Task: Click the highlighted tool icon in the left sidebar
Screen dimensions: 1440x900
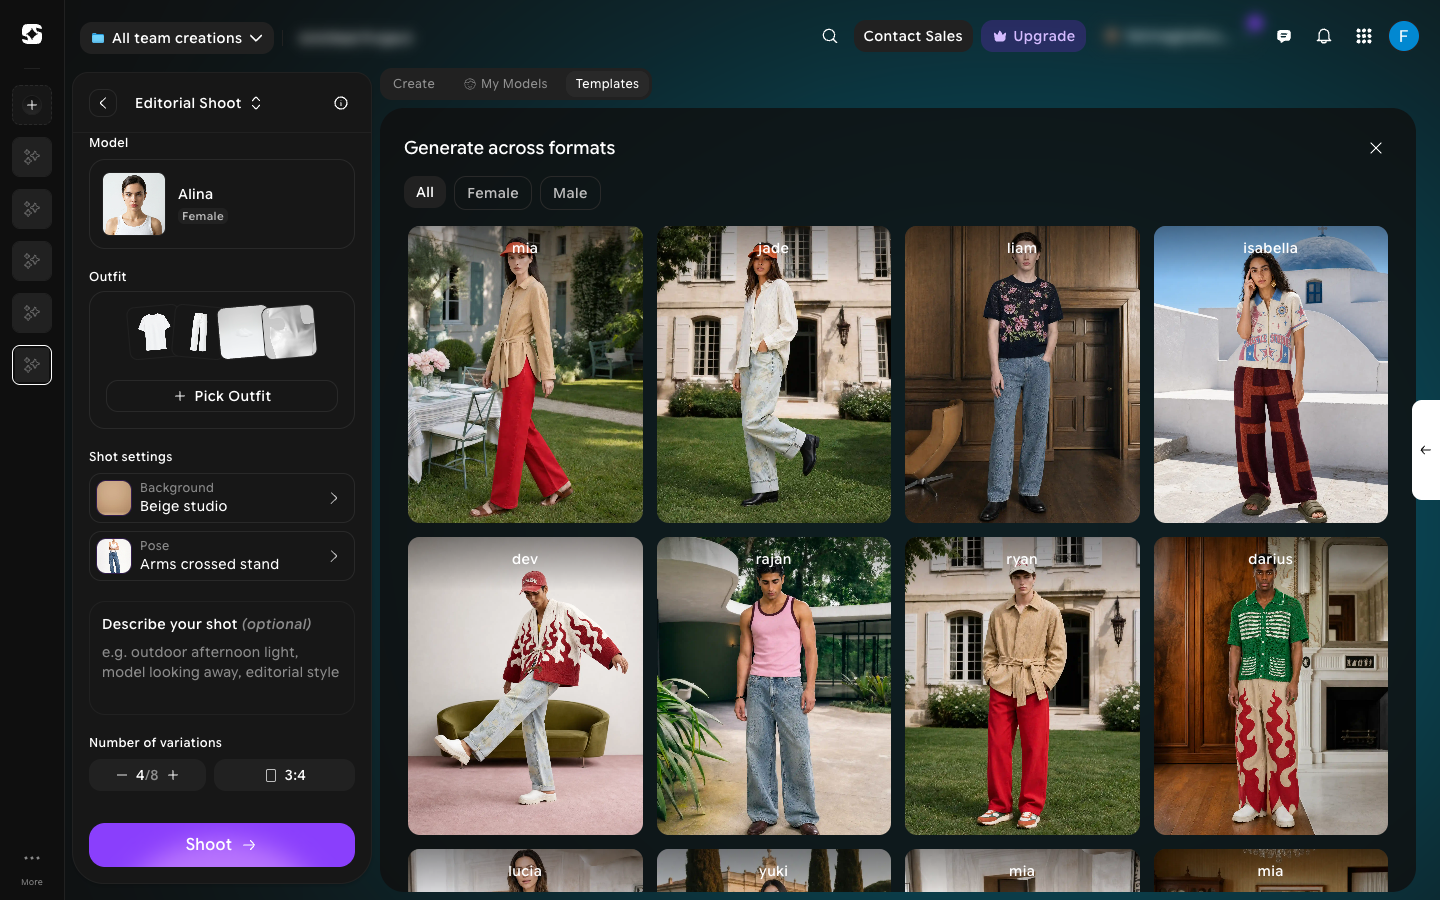Action: pos(32,365)
